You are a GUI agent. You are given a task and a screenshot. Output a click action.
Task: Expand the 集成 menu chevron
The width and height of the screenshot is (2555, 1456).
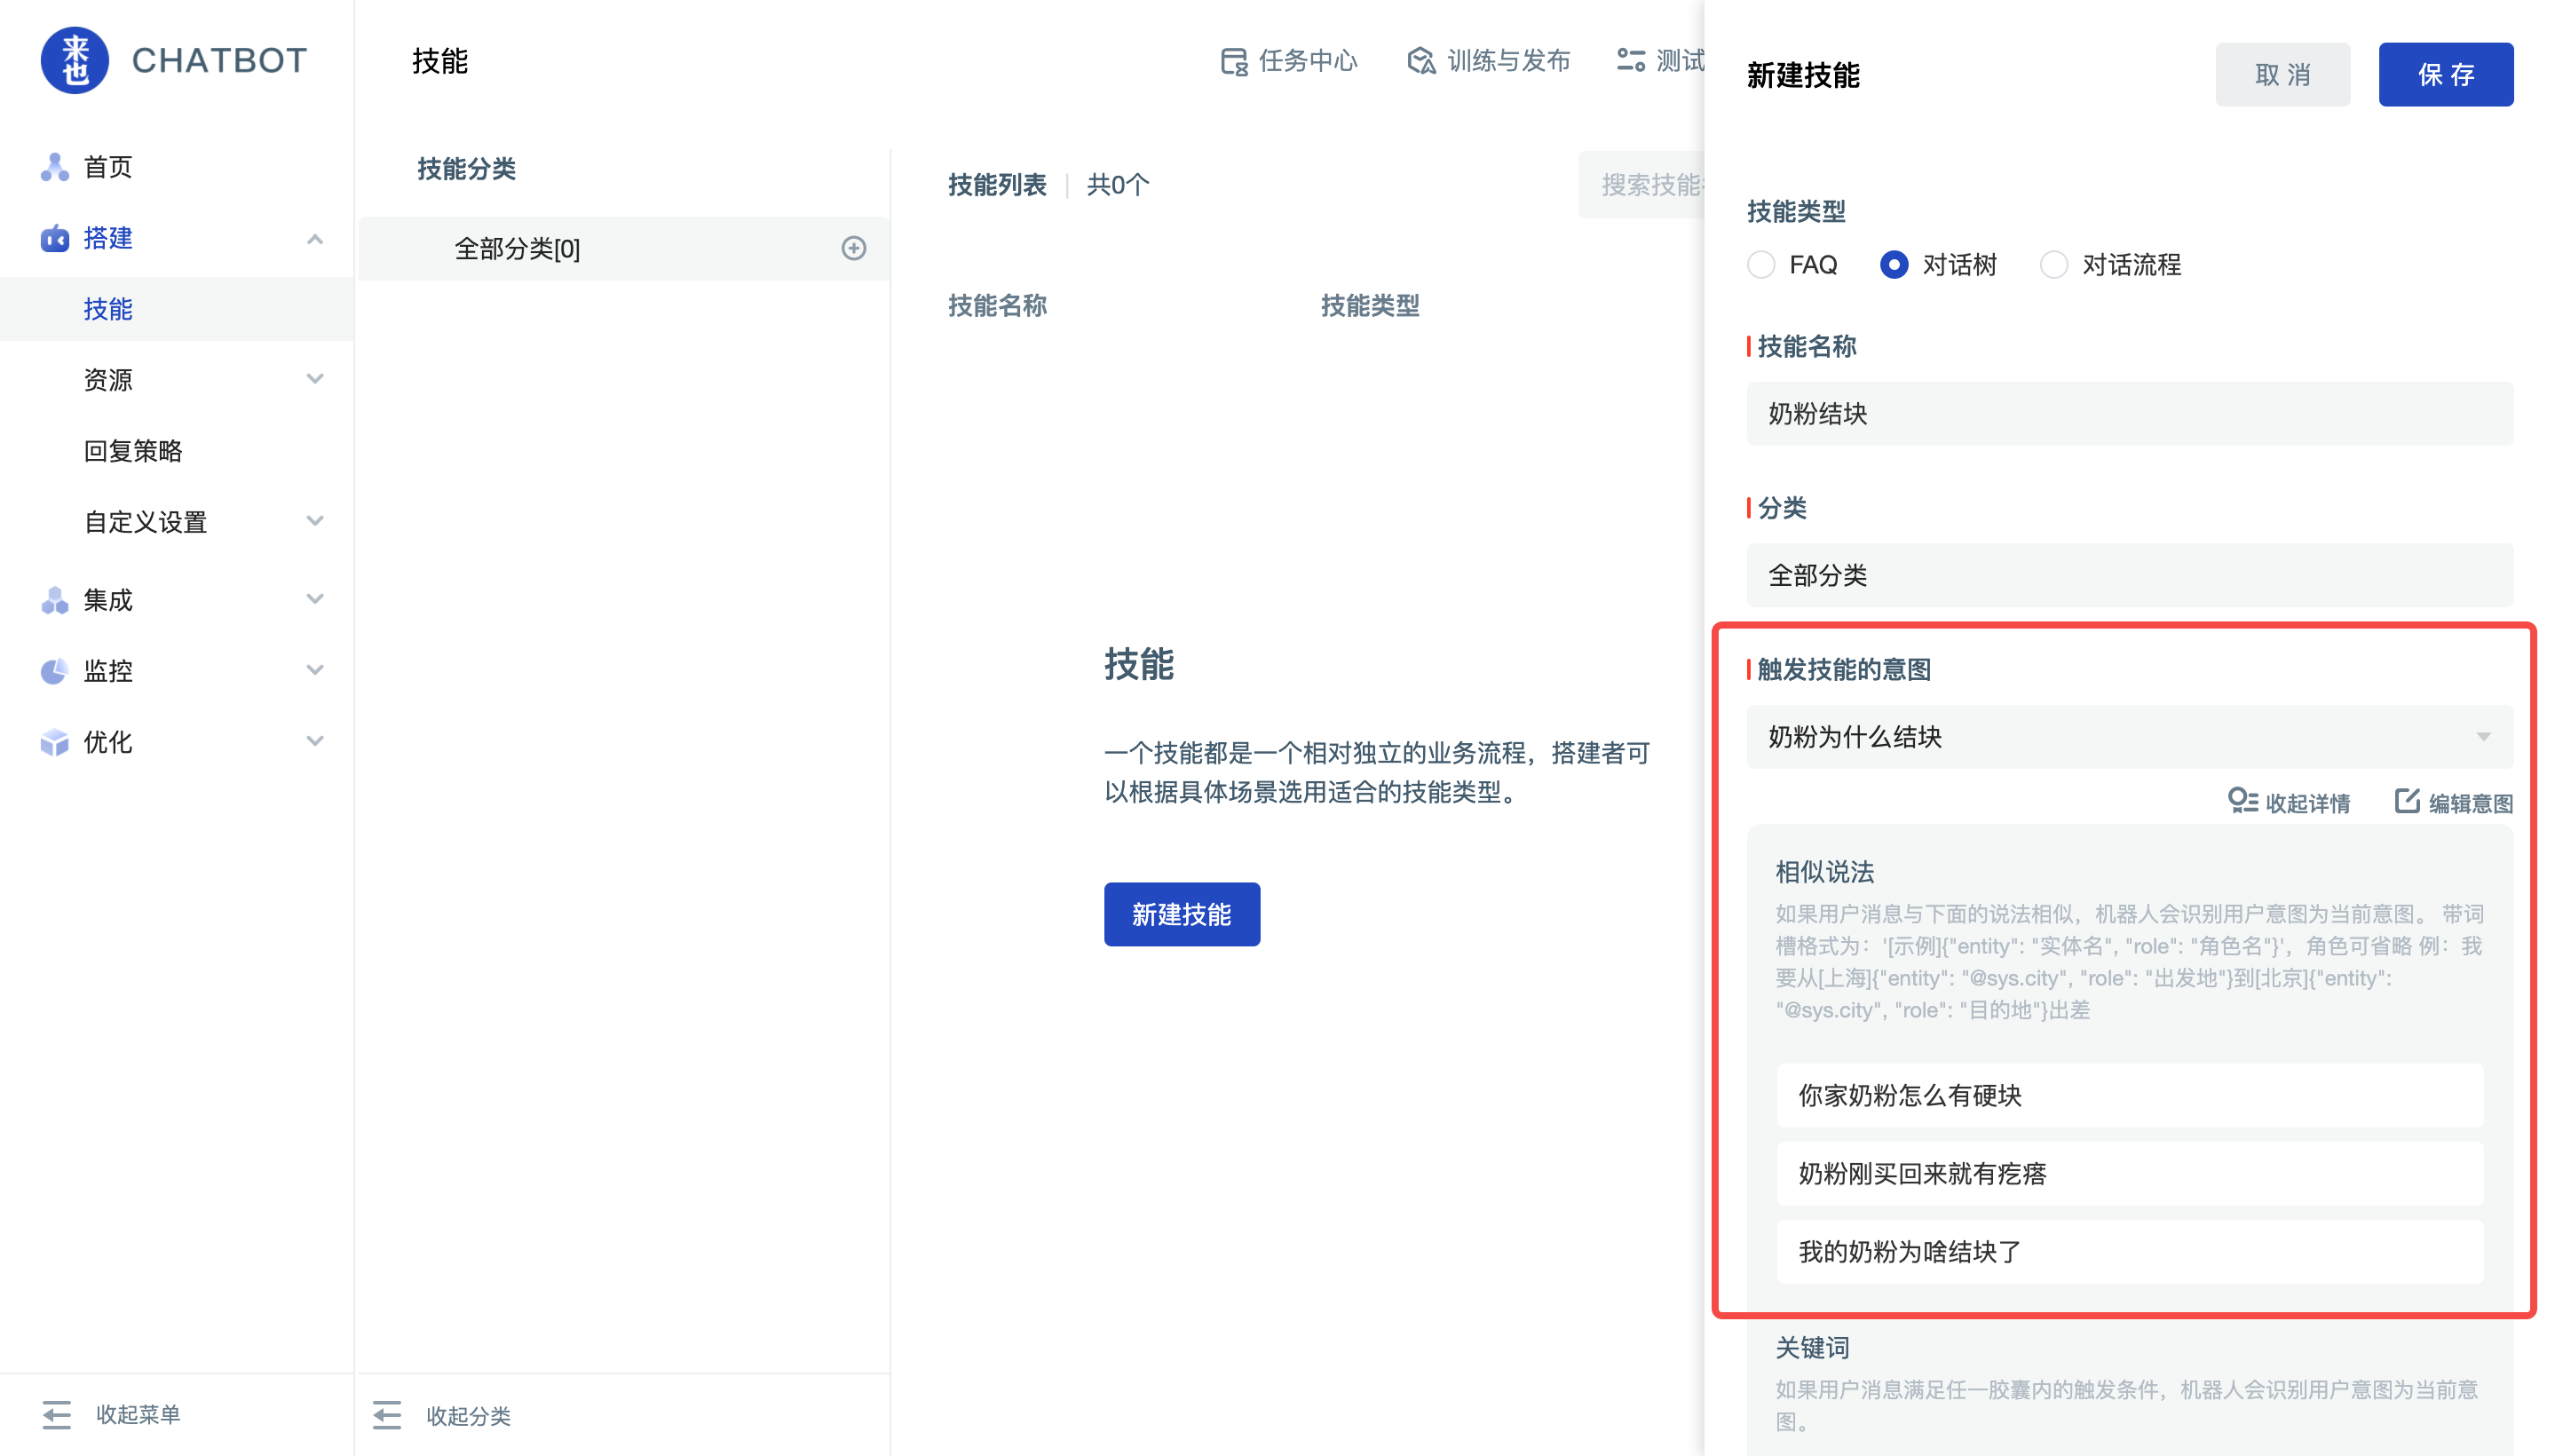point(315,599)
